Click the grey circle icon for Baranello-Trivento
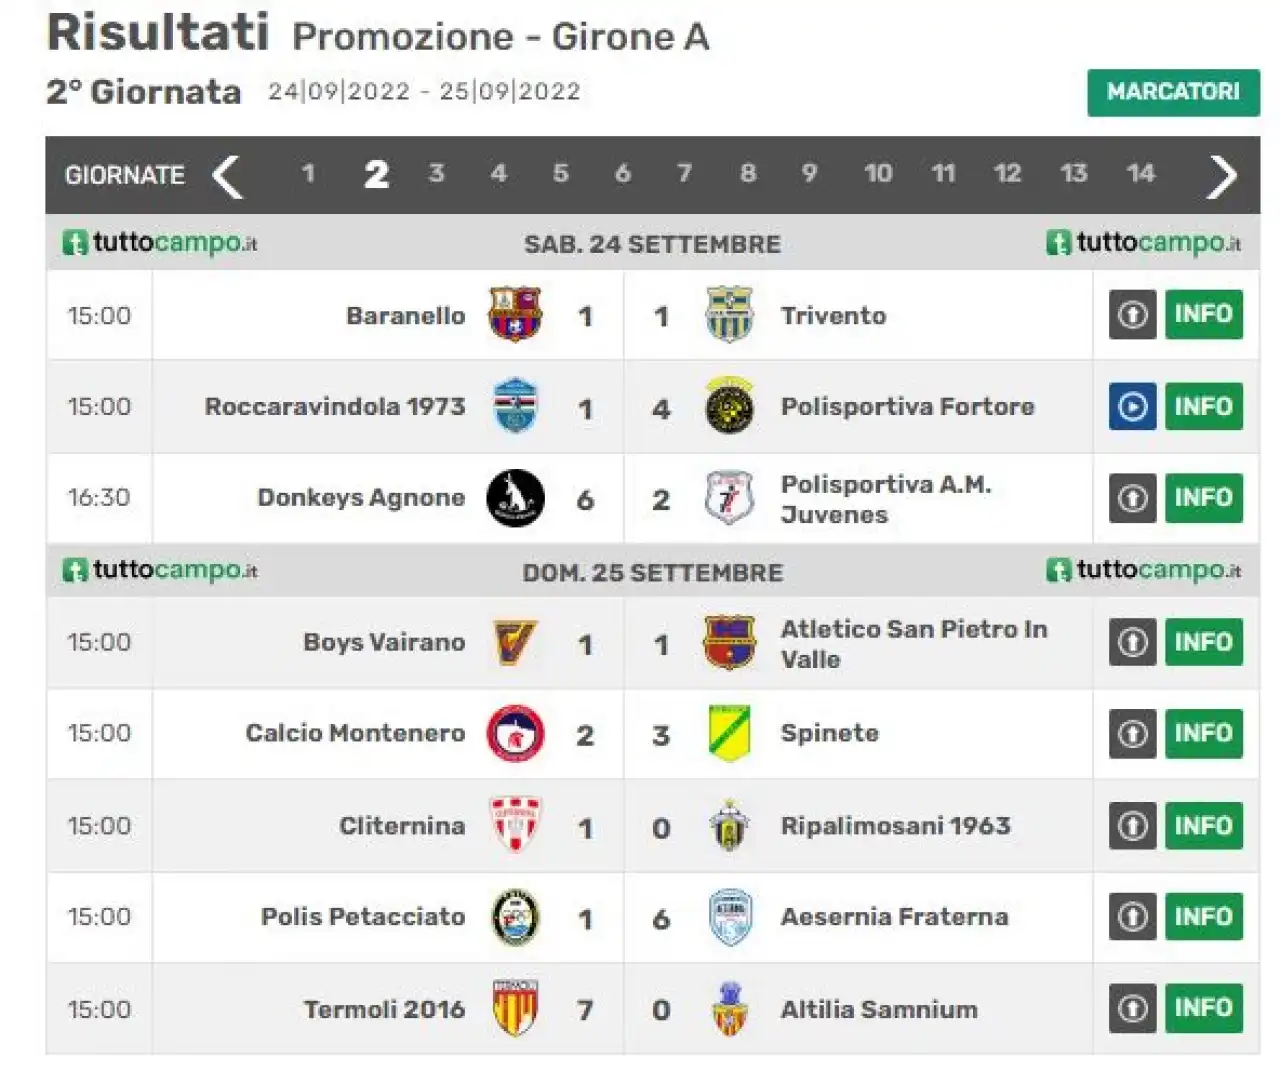The height and width of the screenshot is (1070, 1280). [x=1132, y=315]
